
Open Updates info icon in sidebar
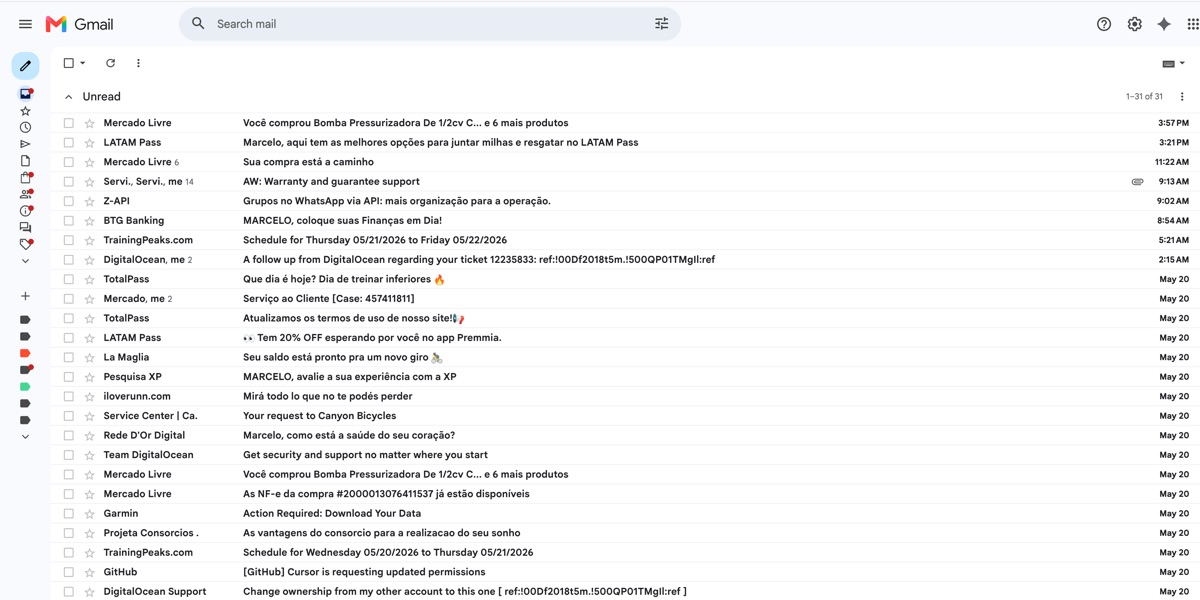[25, 211]
